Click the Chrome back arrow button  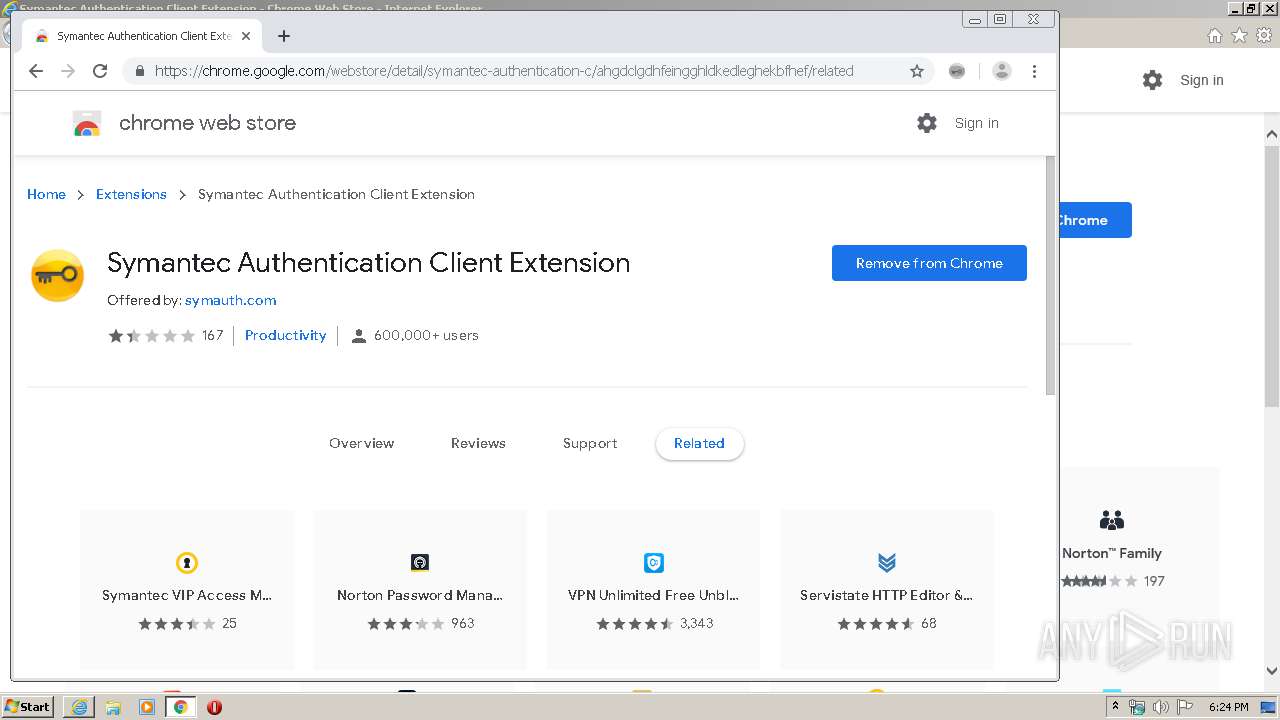[36, 71]
